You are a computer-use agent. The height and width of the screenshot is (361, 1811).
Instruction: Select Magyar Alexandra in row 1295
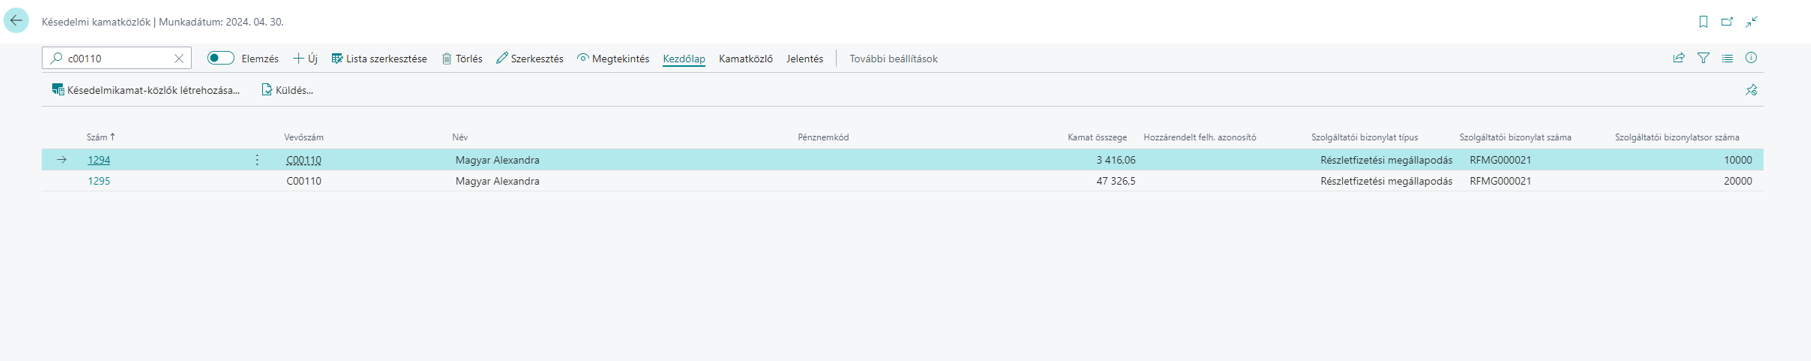[x=497, y=181]
